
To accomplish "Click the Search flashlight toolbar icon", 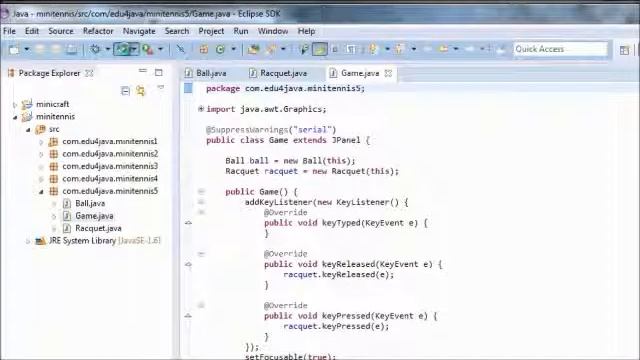I will pyautogui.click(x=271, y=49).
